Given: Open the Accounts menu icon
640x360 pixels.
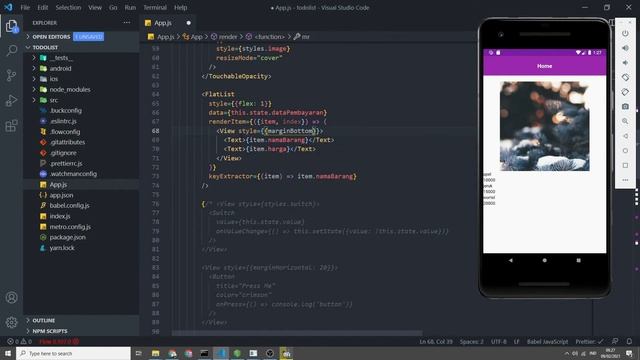Looking at the screenshot, I should coord(11,298).
